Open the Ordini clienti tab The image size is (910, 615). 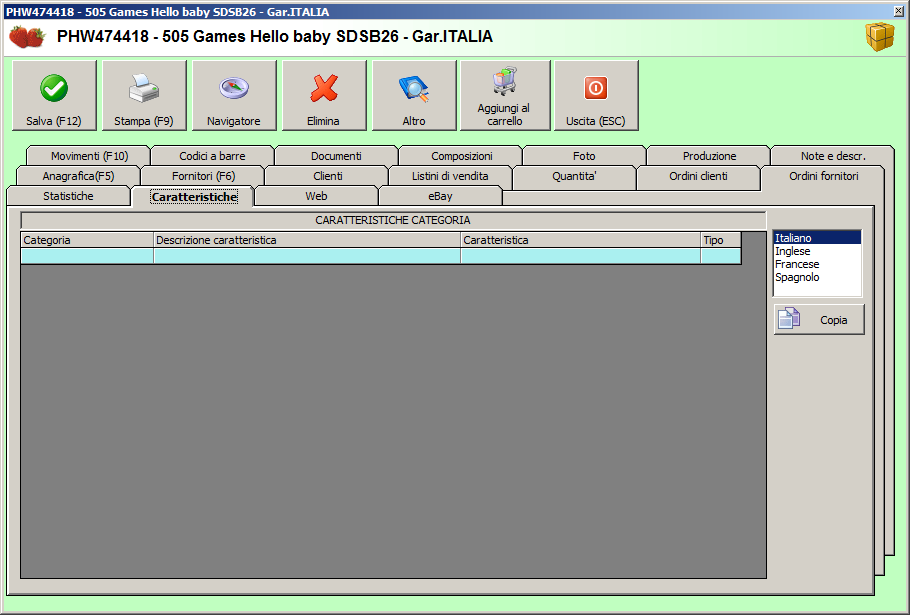tap(698, 176)
